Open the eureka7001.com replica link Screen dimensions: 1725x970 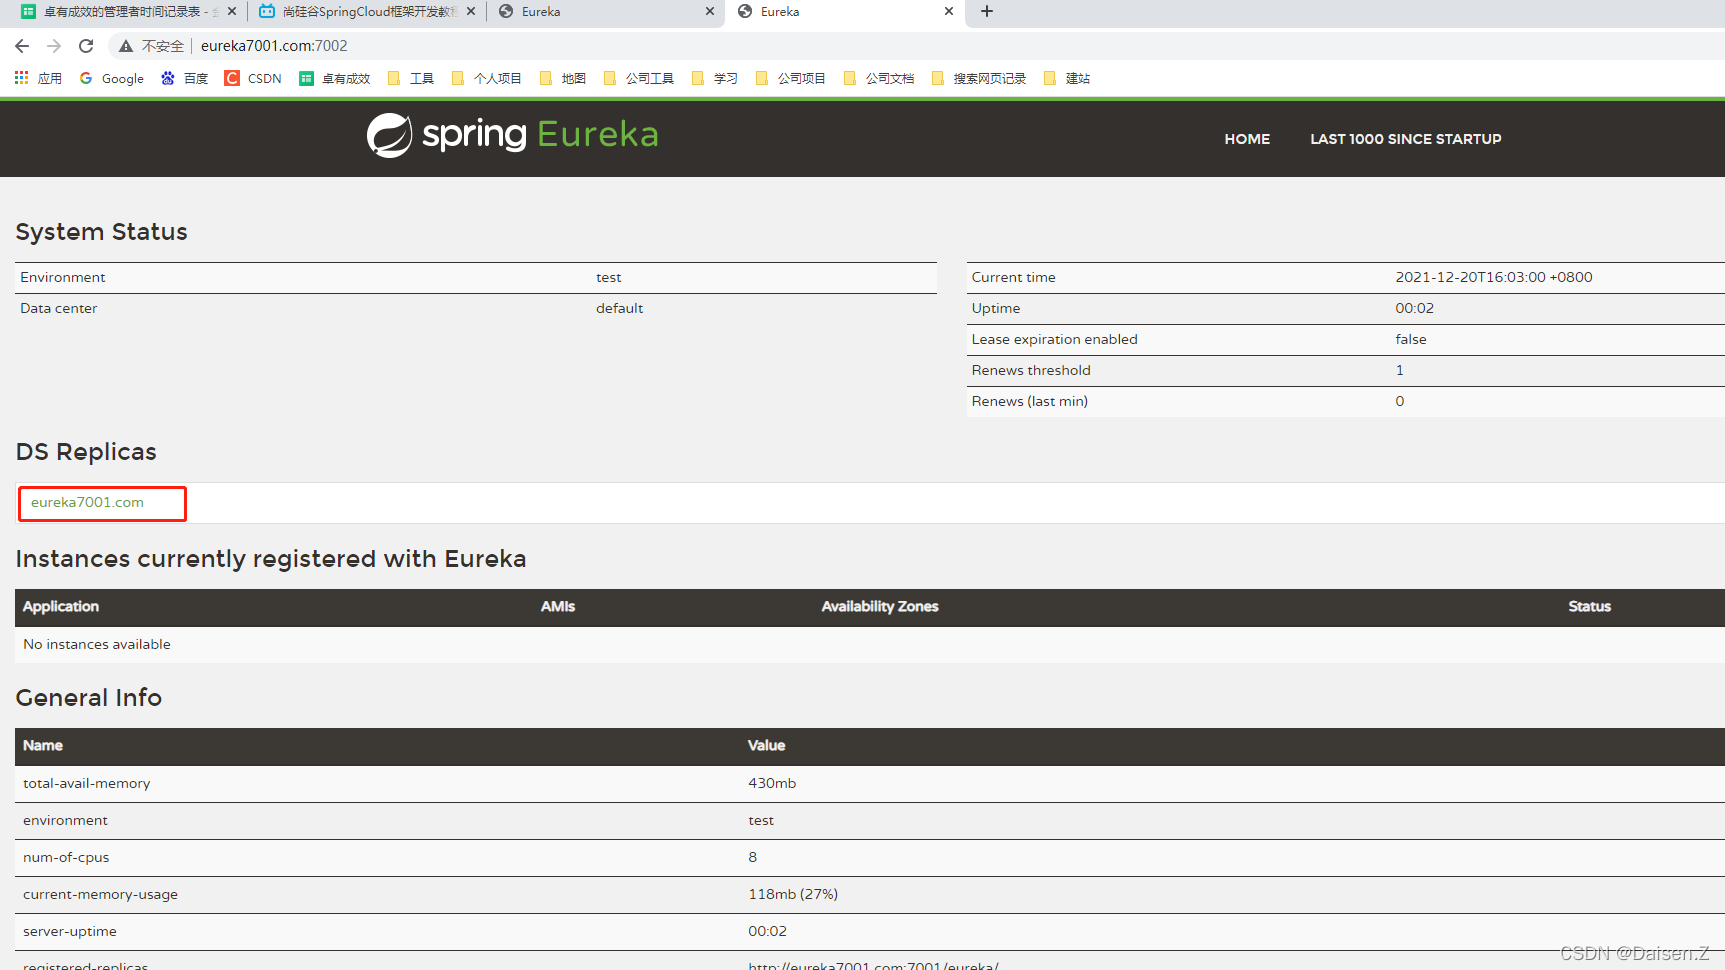click(87, 502)
